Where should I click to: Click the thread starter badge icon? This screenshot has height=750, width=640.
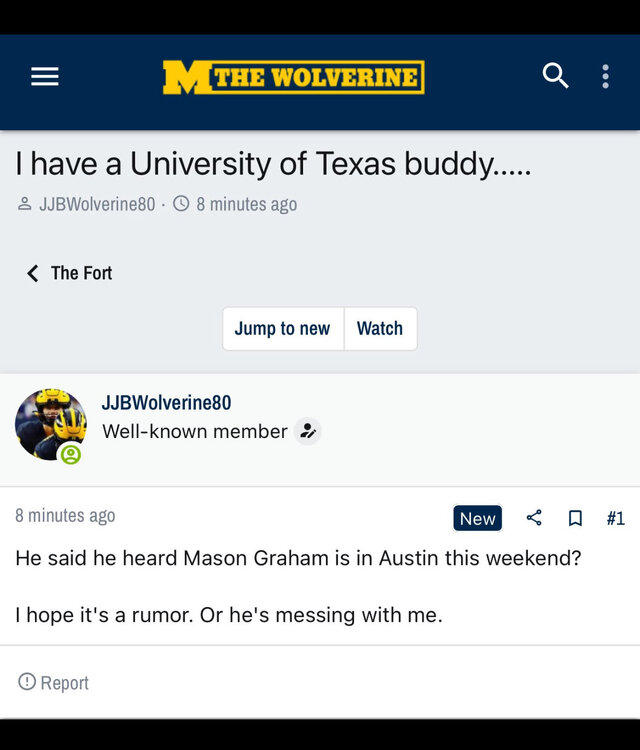308,432
